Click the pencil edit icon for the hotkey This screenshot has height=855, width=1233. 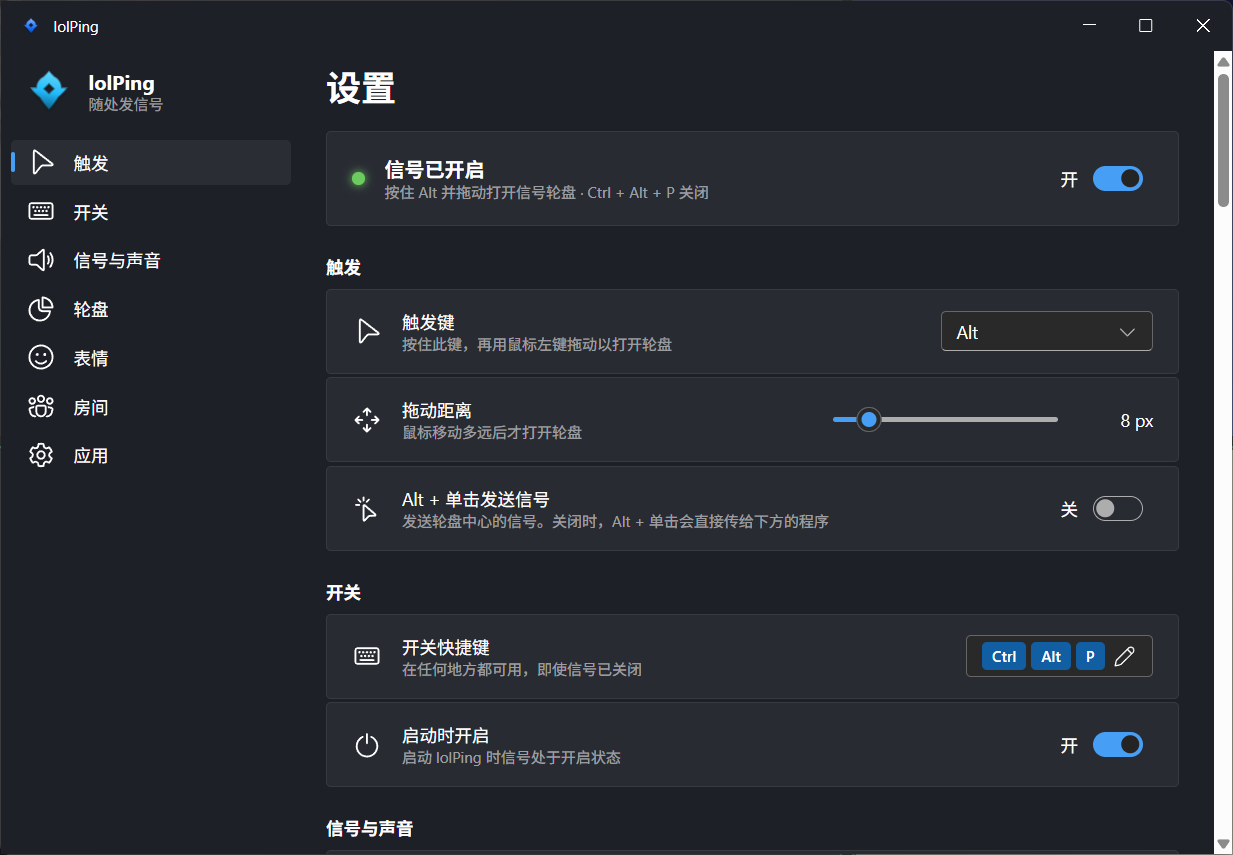(1124, 656)
